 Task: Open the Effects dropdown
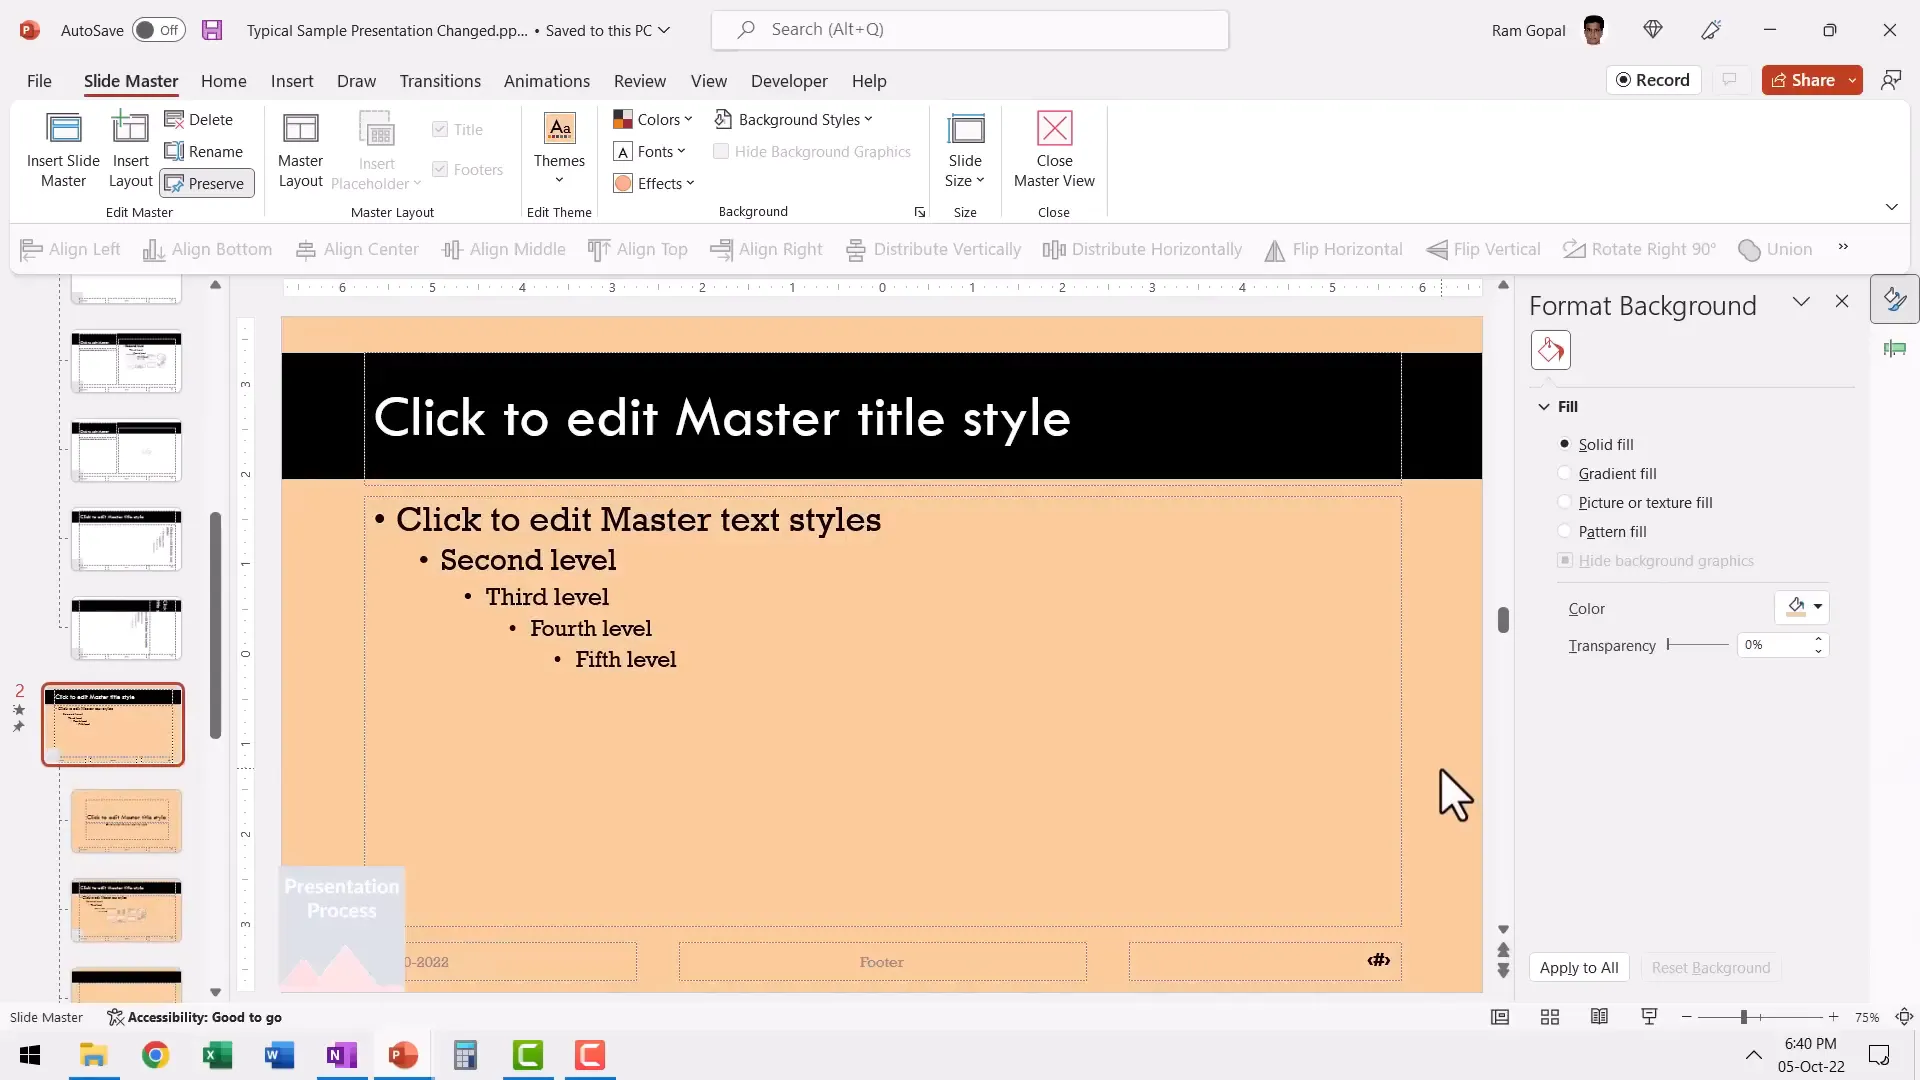pos(654,183)
